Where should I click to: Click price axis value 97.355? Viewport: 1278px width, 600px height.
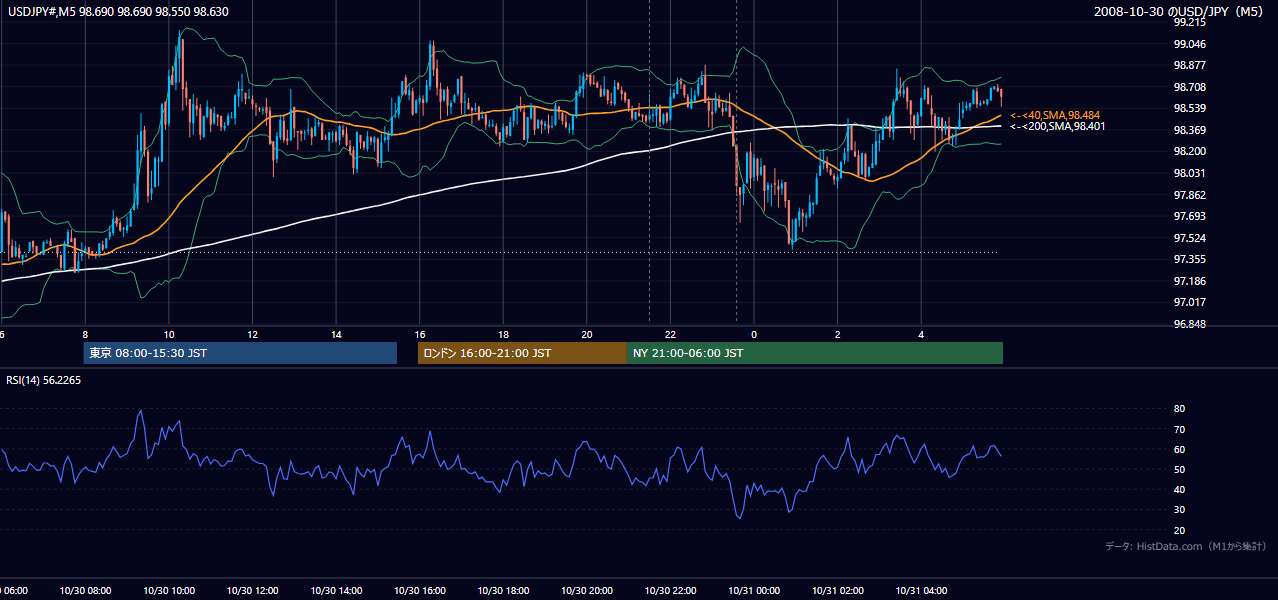tap(1189, 259)
